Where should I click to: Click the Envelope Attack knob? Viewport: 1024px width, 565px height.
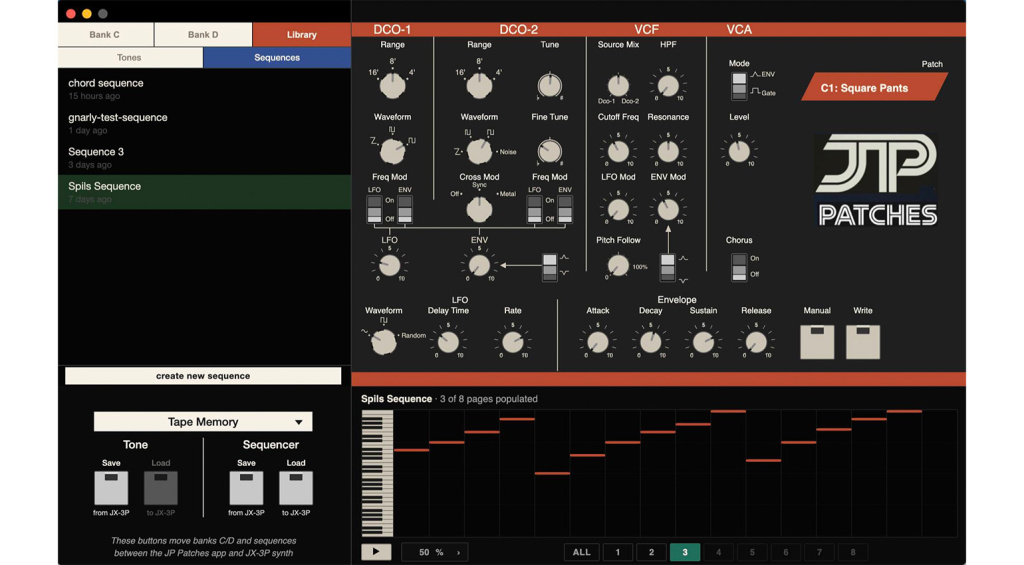[x=597, y=342]
